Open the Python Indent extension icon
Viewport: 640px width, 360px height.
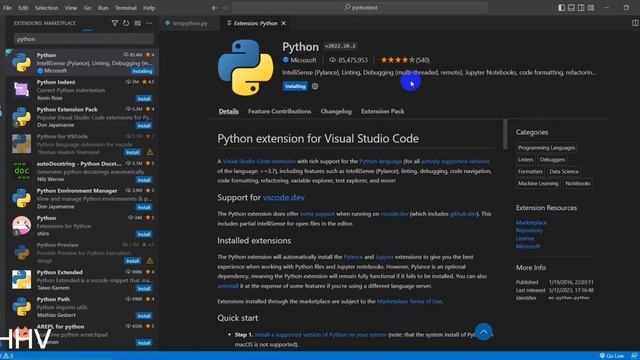[21, 89]
